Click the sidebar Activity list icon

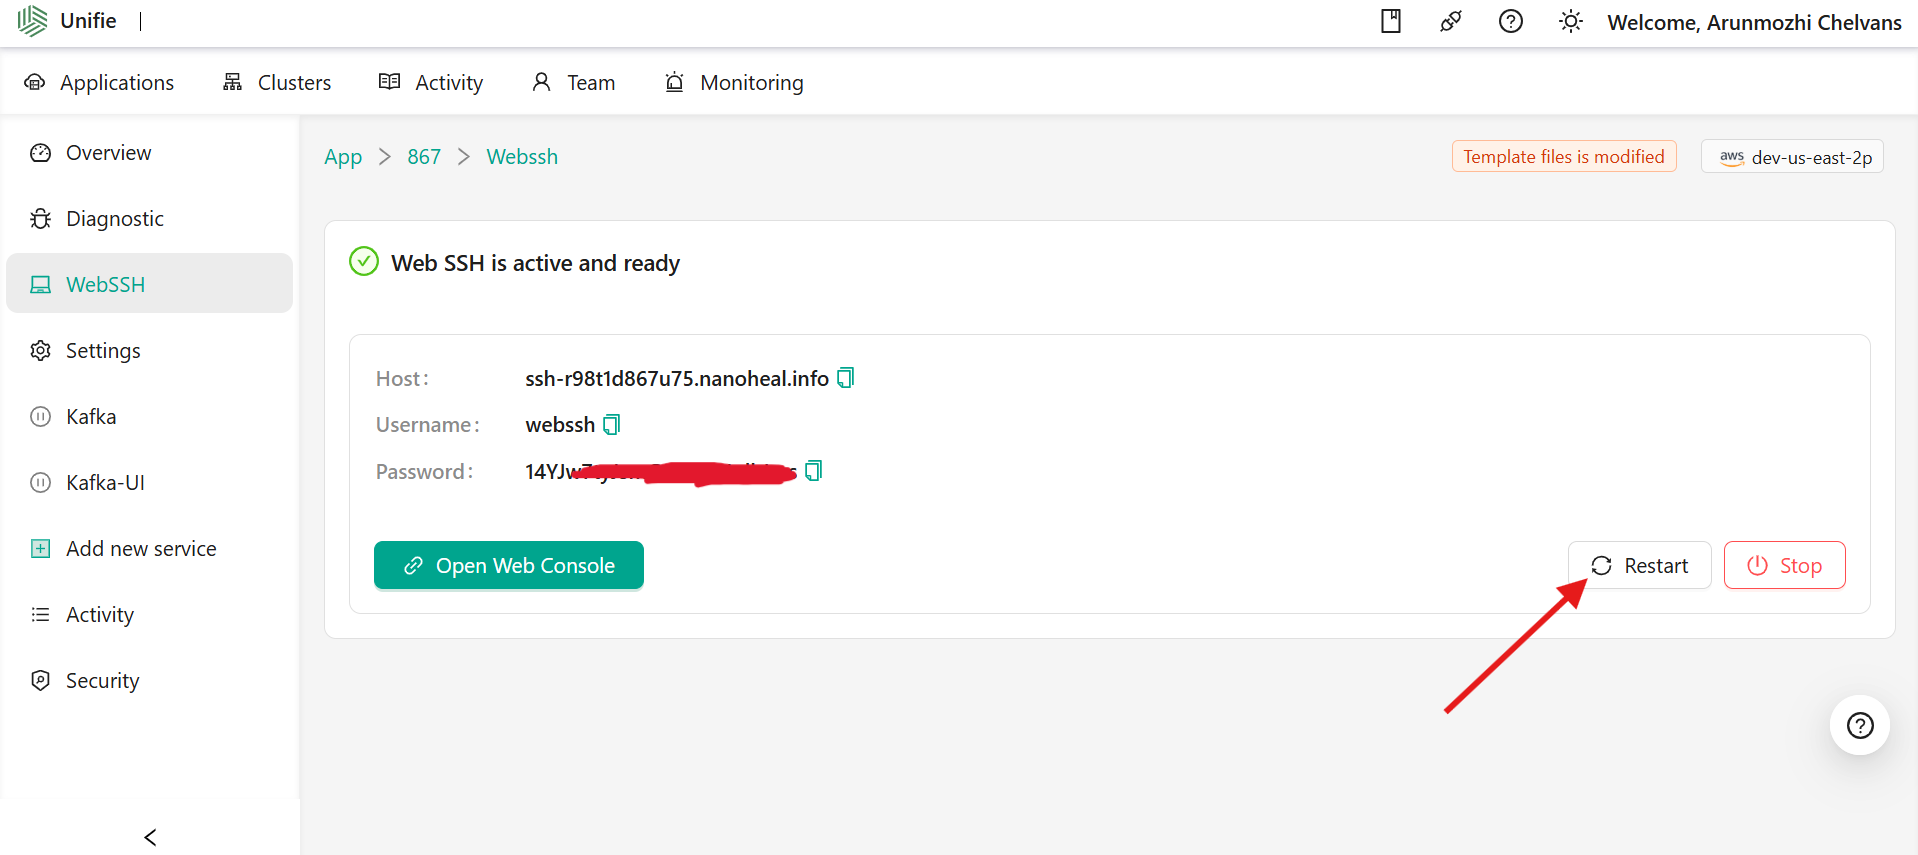[40, 615]
